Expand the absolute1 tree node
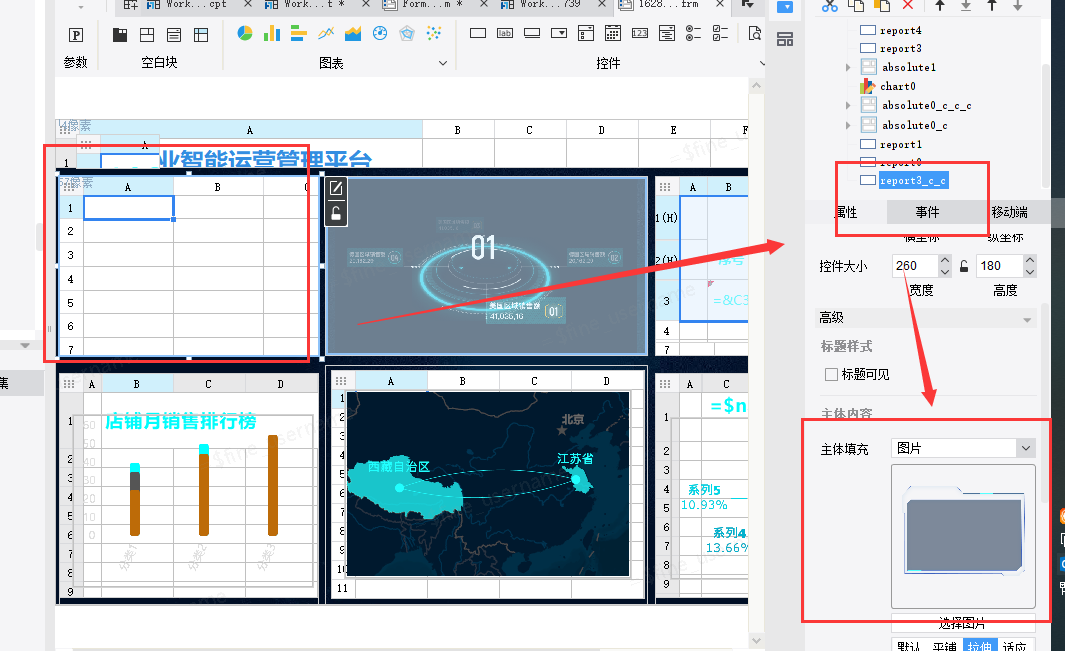This screenshot has height=651, width=1065. (x=848, y=67)
